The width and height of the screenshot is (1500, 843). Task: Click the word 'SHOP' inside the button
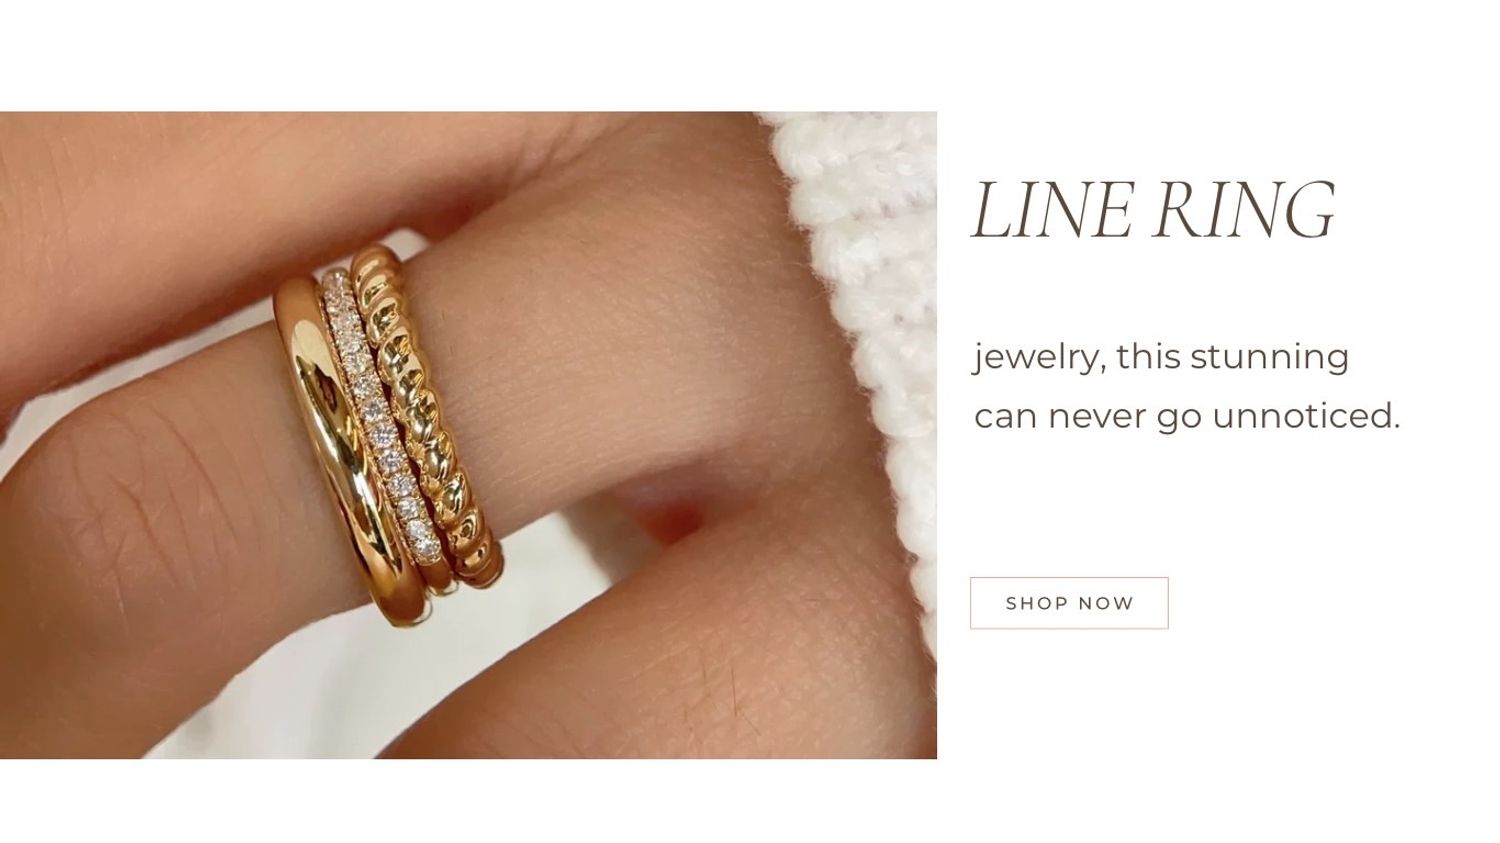click(1038, 603)
